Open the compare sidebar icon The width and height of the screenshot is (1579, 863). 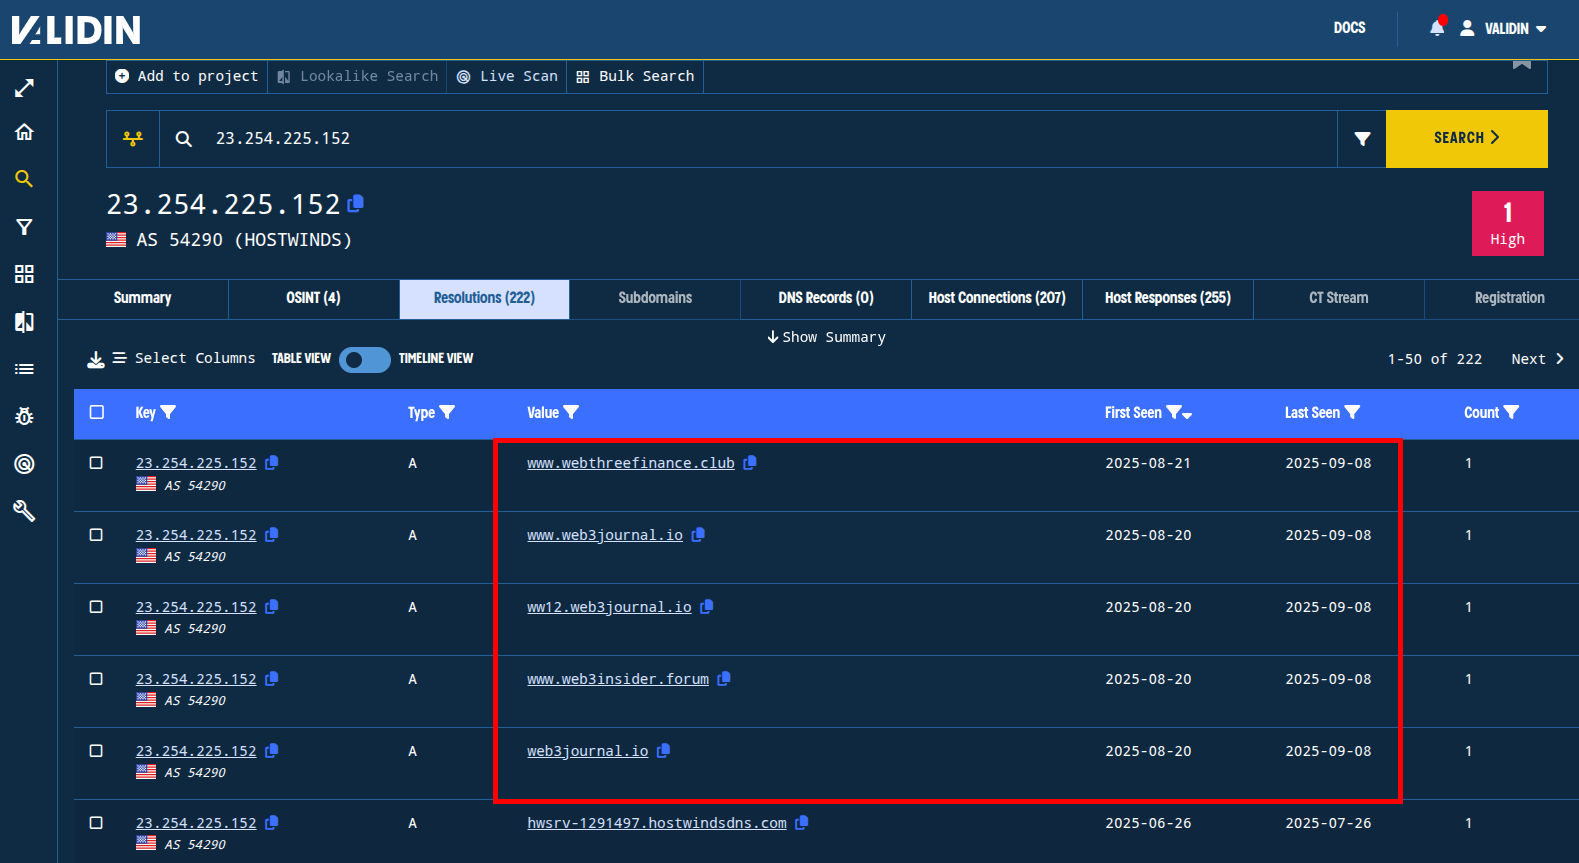click(x=24, y=321)
